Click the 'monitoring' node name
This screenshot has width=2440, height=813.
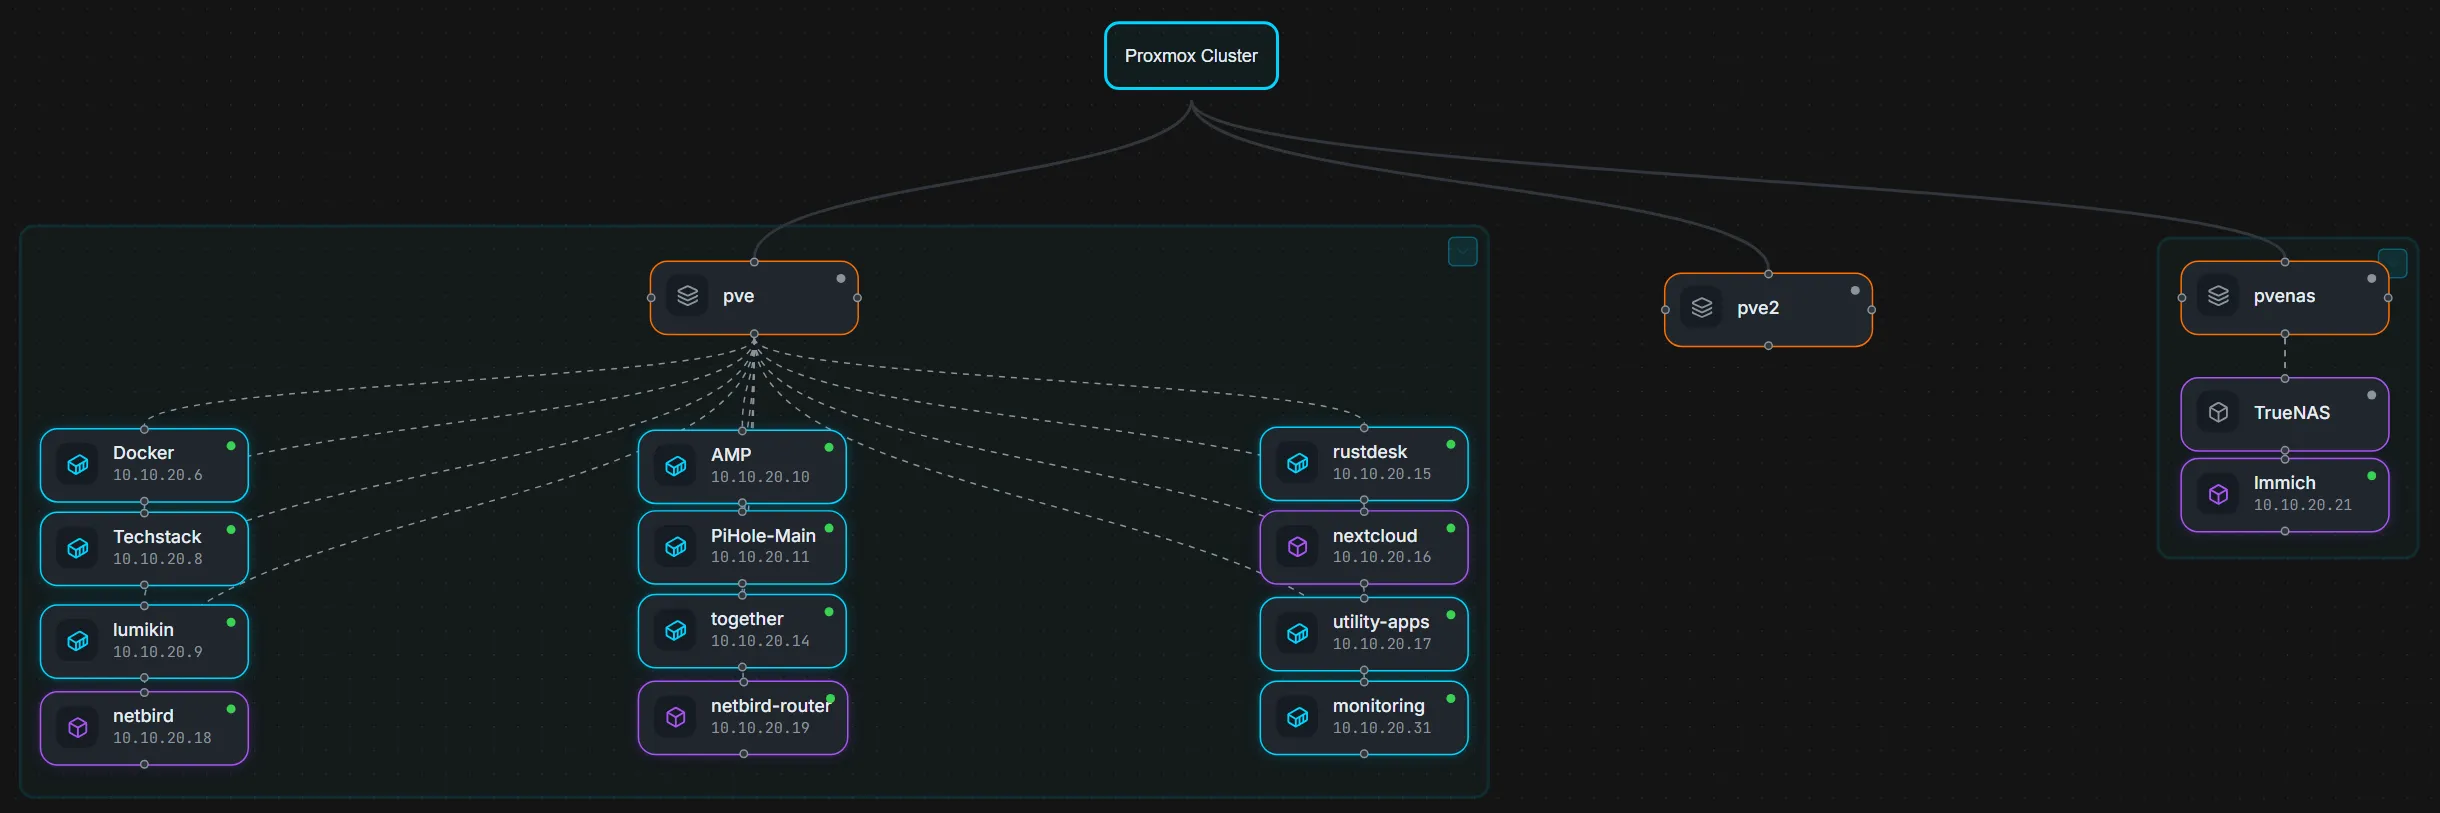click(x=1379, y=706)
